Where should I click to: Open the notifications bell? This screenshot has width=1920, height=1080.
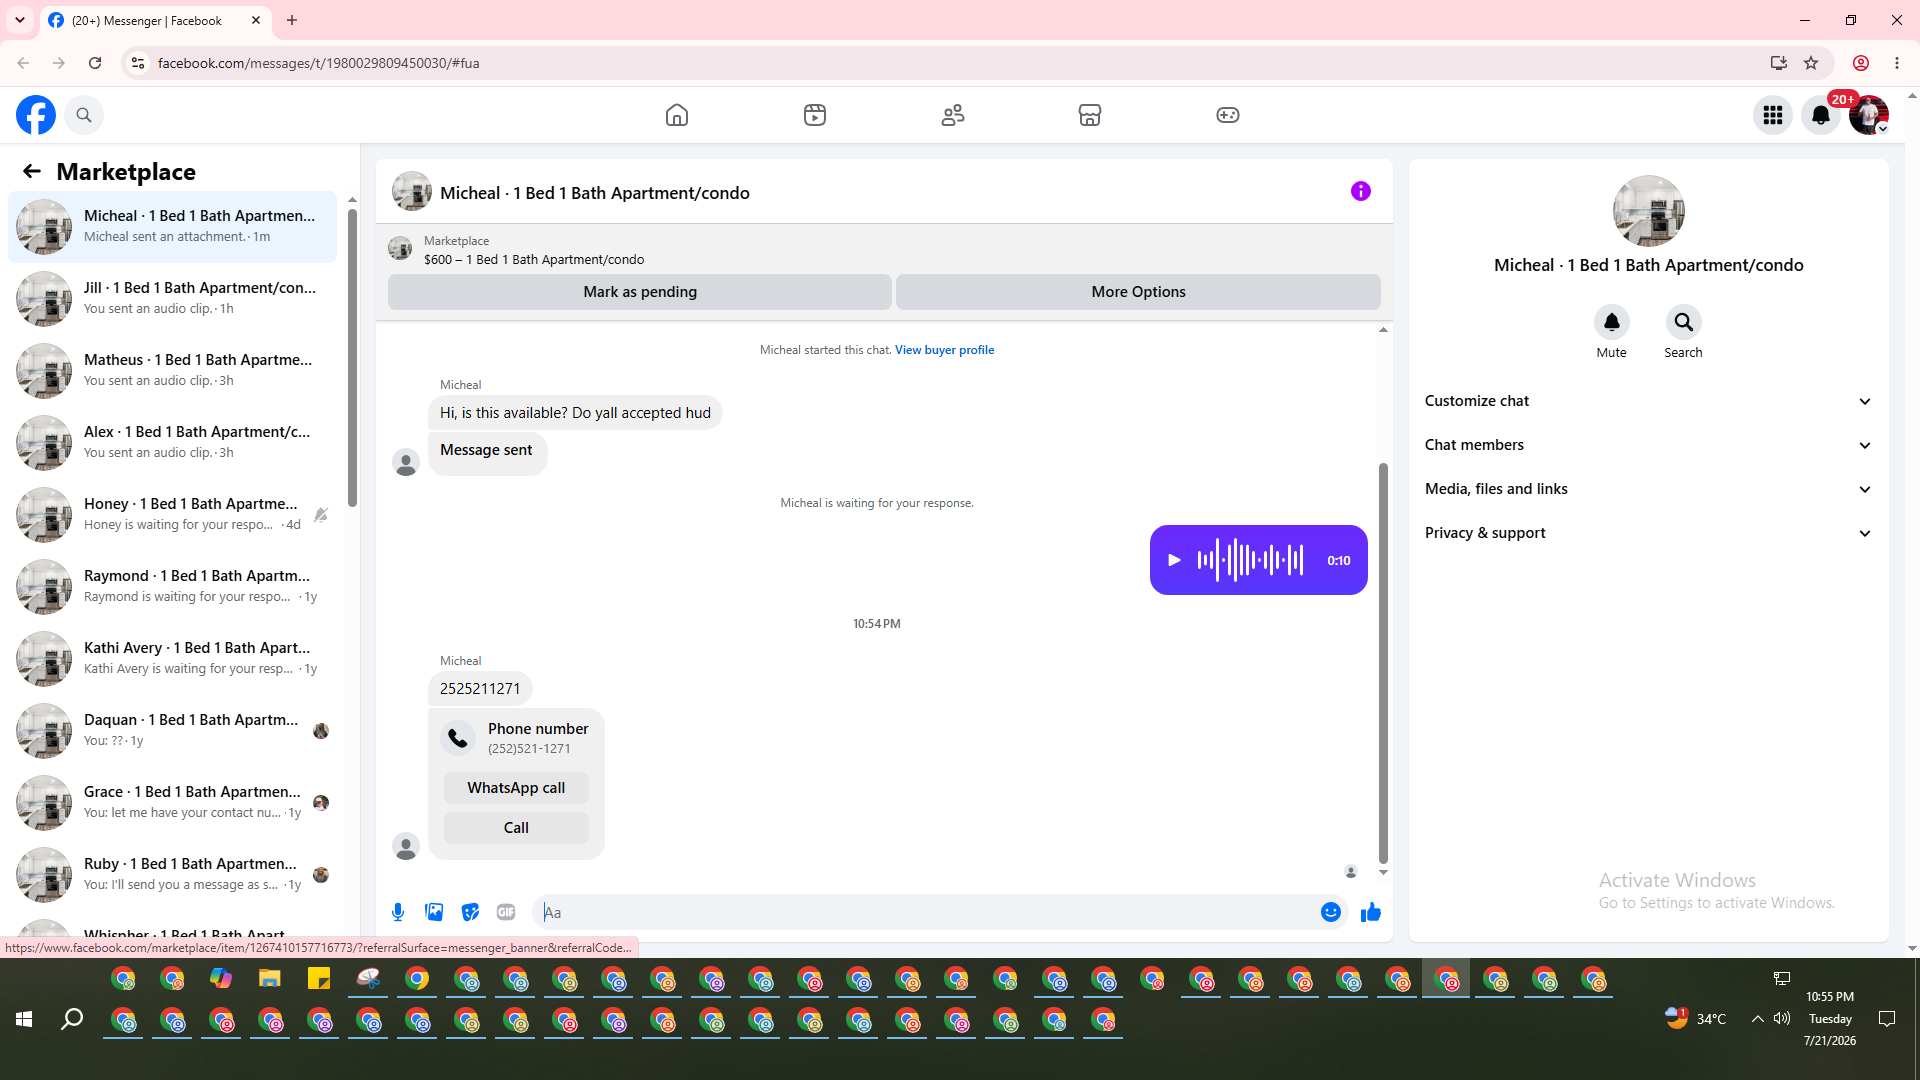1821,115
